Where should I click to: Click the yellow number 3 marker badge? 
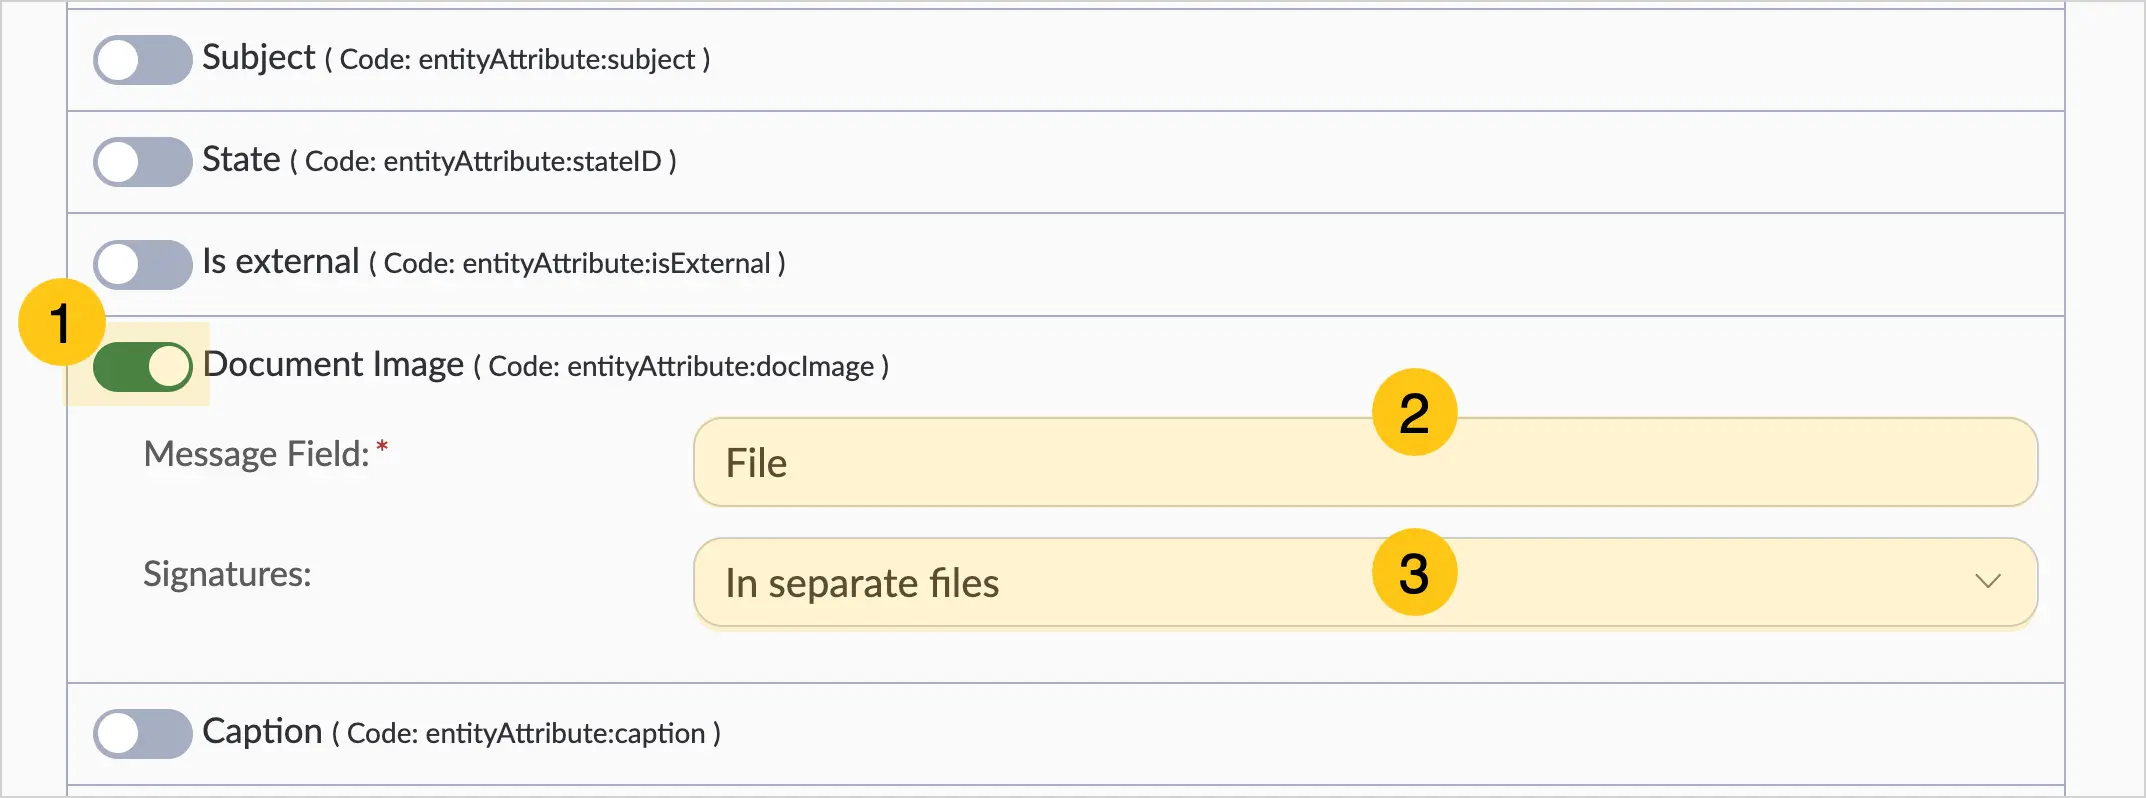(x=1414, y=572)
